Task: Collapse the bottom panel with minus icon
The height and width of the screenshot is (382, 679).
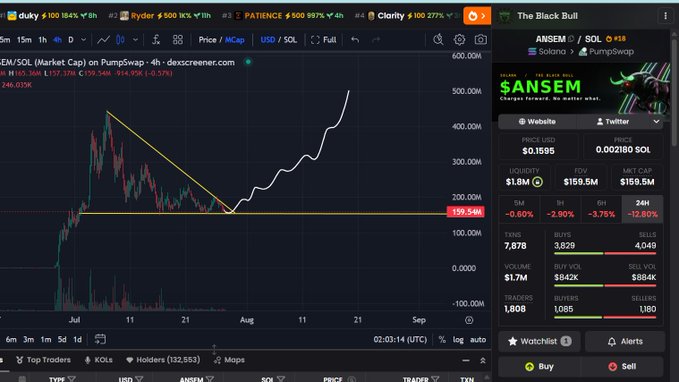Action: click(466, 360)
